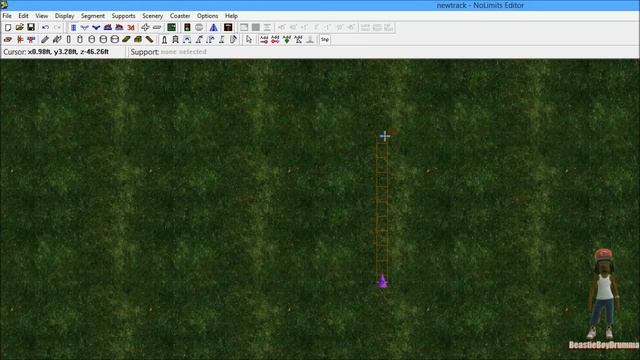Click the gray globe toolbar icon

coord(199,27)
